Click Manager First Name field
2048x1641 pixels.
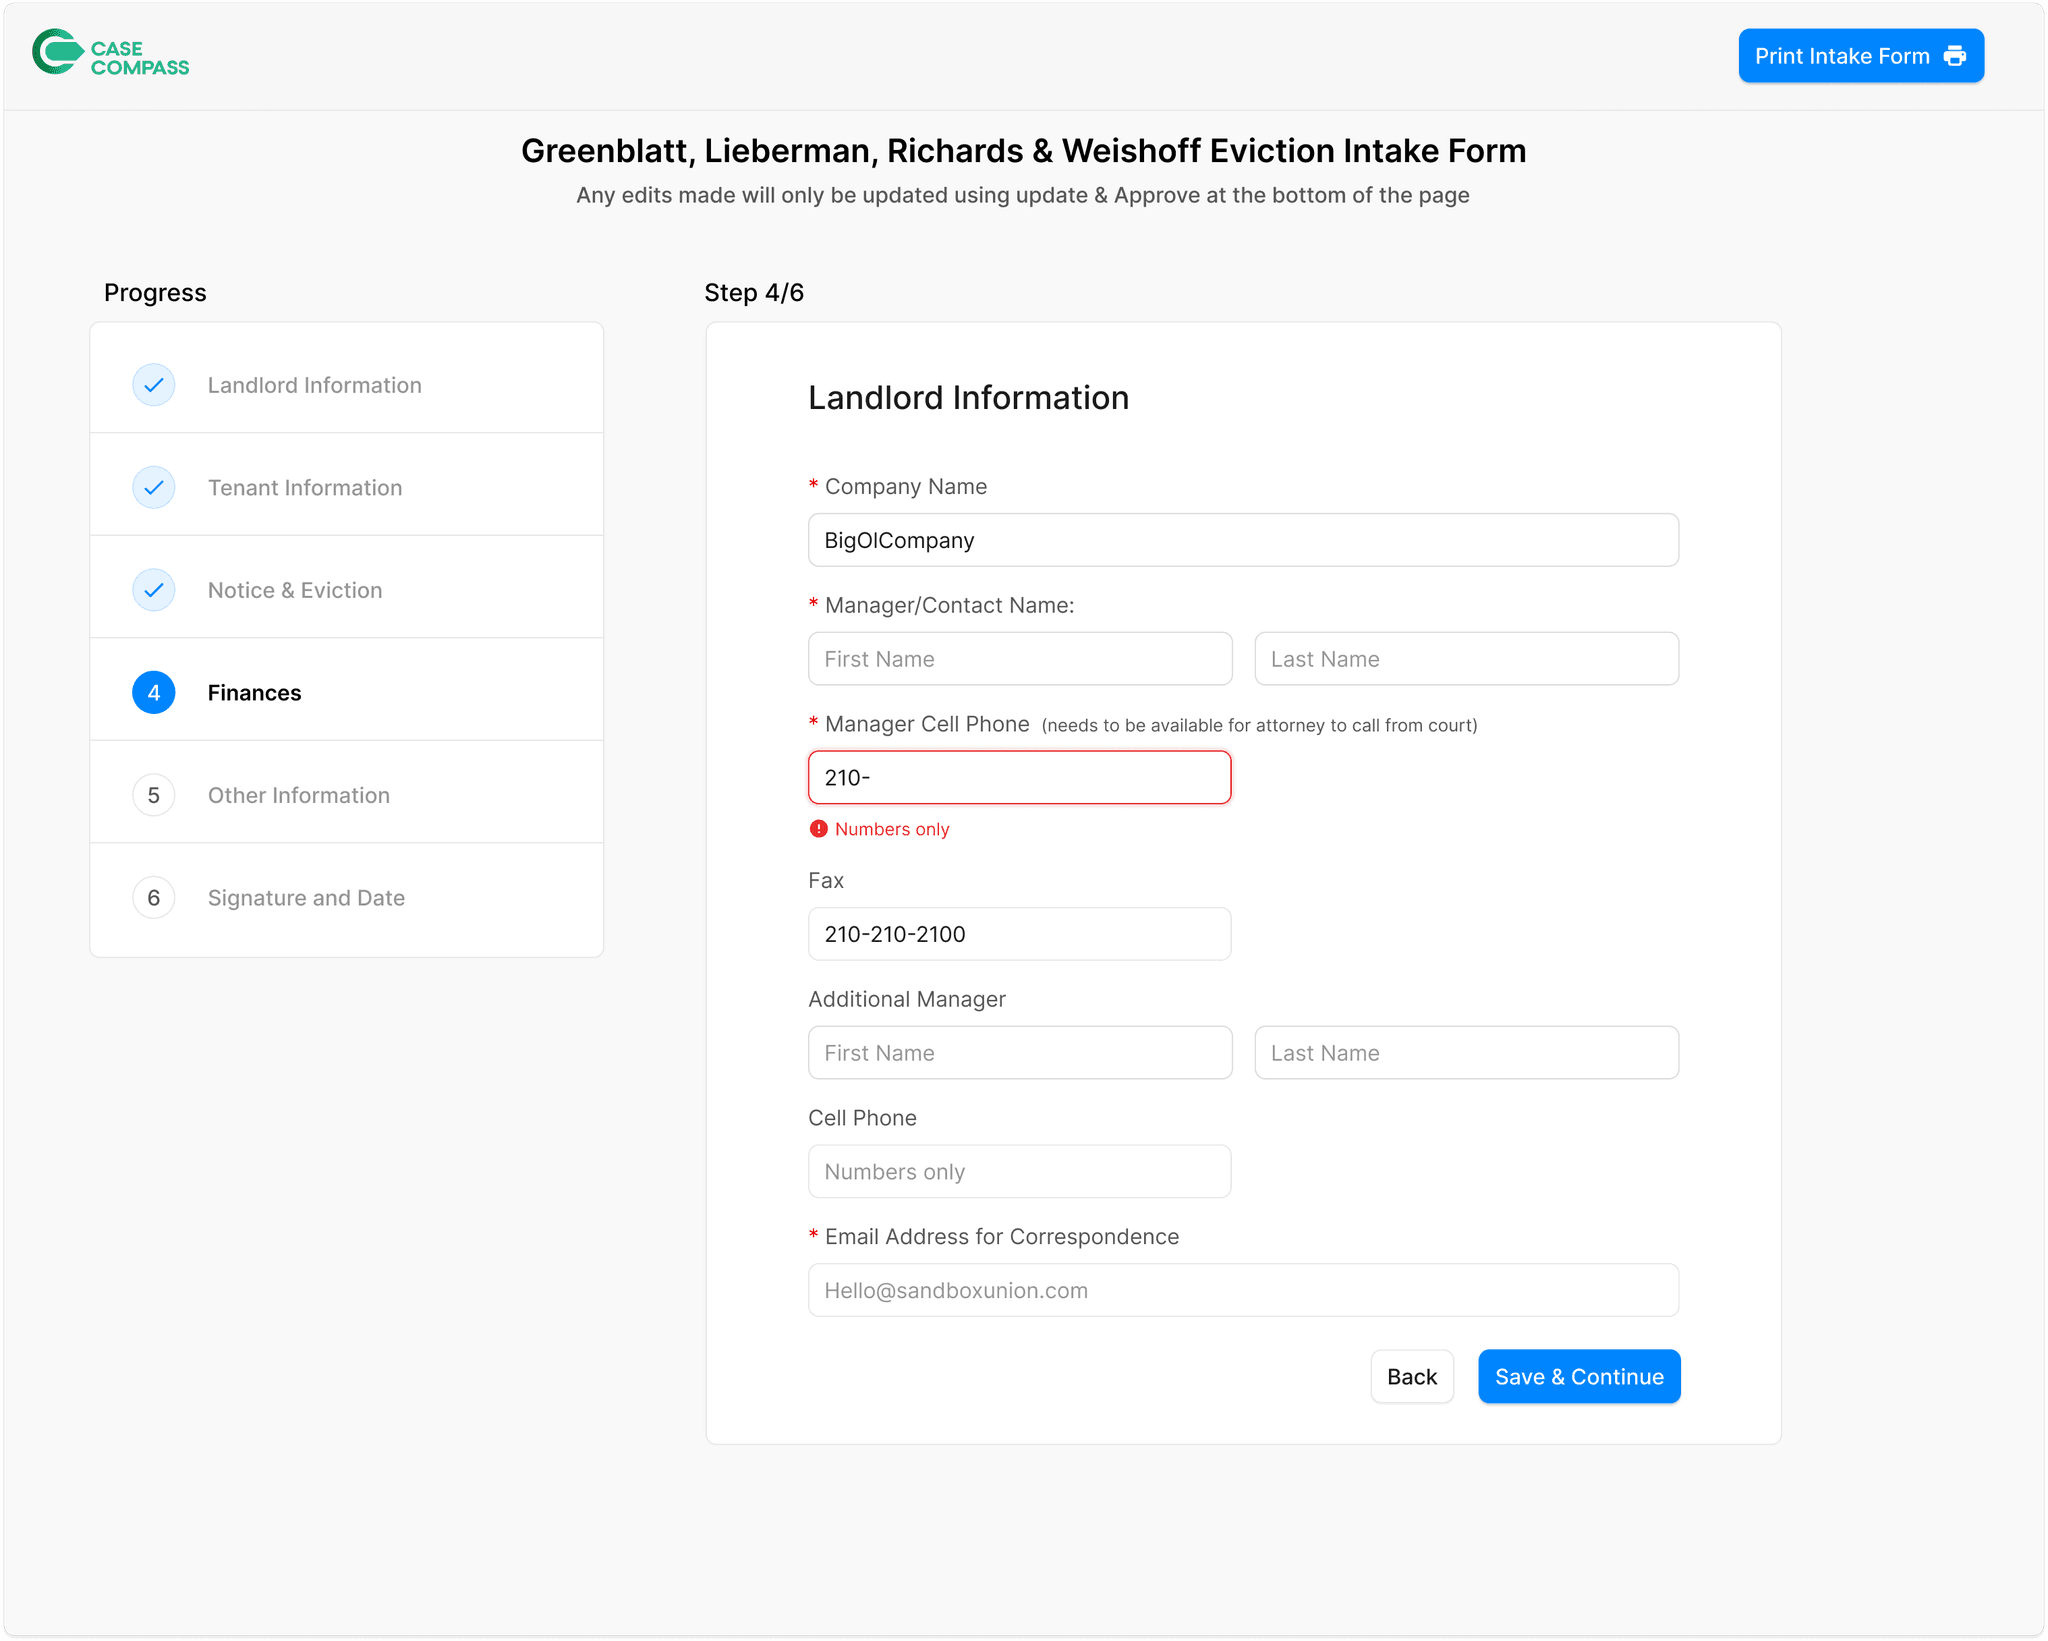click(1019, 659)
